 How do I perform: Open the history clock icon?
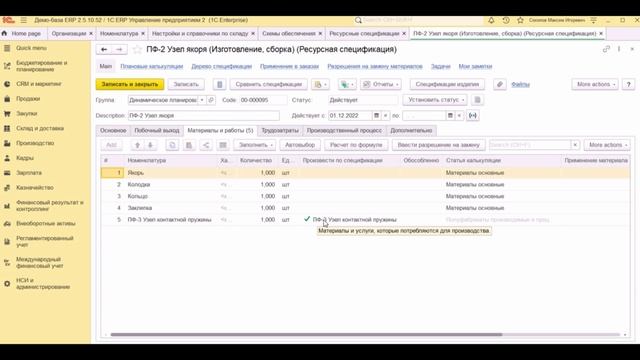[x=506, y=20]
